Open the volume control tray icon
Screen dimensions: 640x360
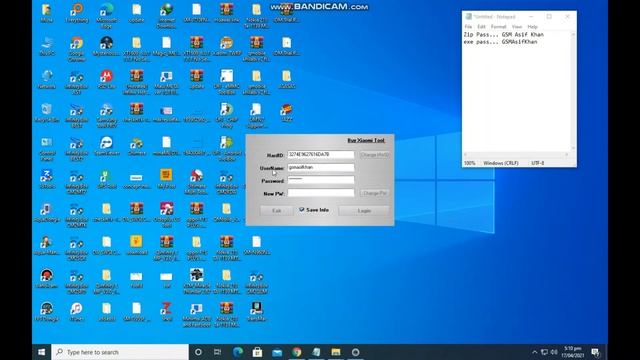tap(554, 352)
